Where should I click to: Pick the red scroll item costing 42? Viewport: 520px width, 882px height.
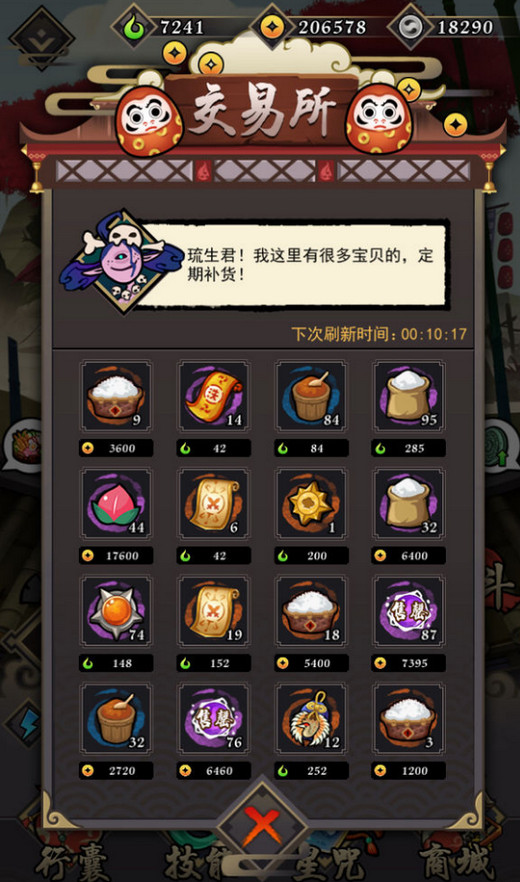tap(214, 397)
